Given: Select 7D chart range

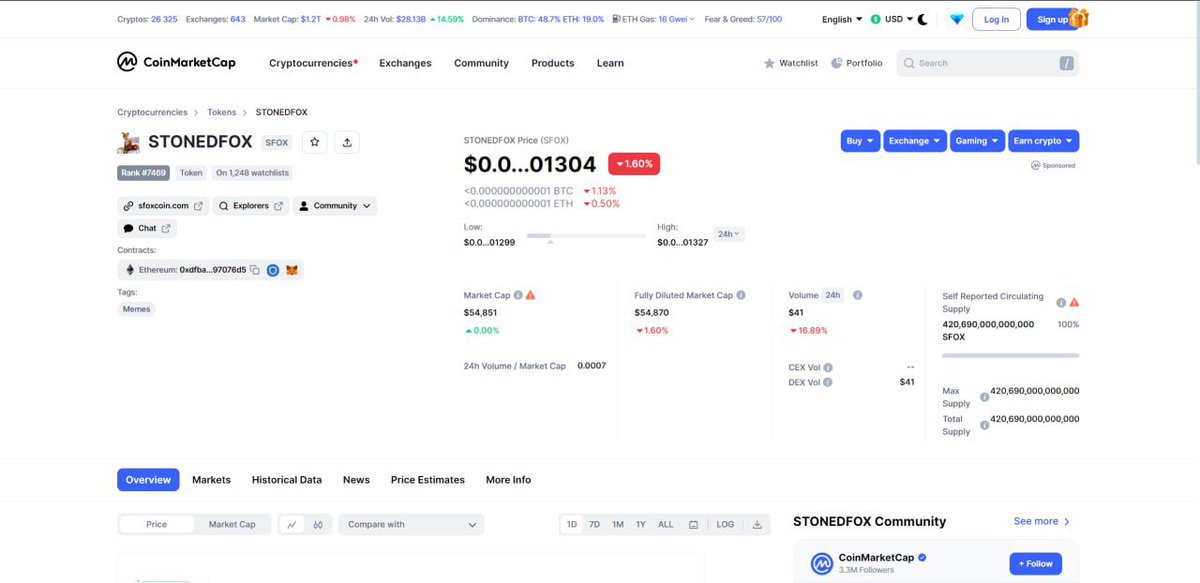Looking at the screenshot, I should pyautogui.click(x=594, y=524).
